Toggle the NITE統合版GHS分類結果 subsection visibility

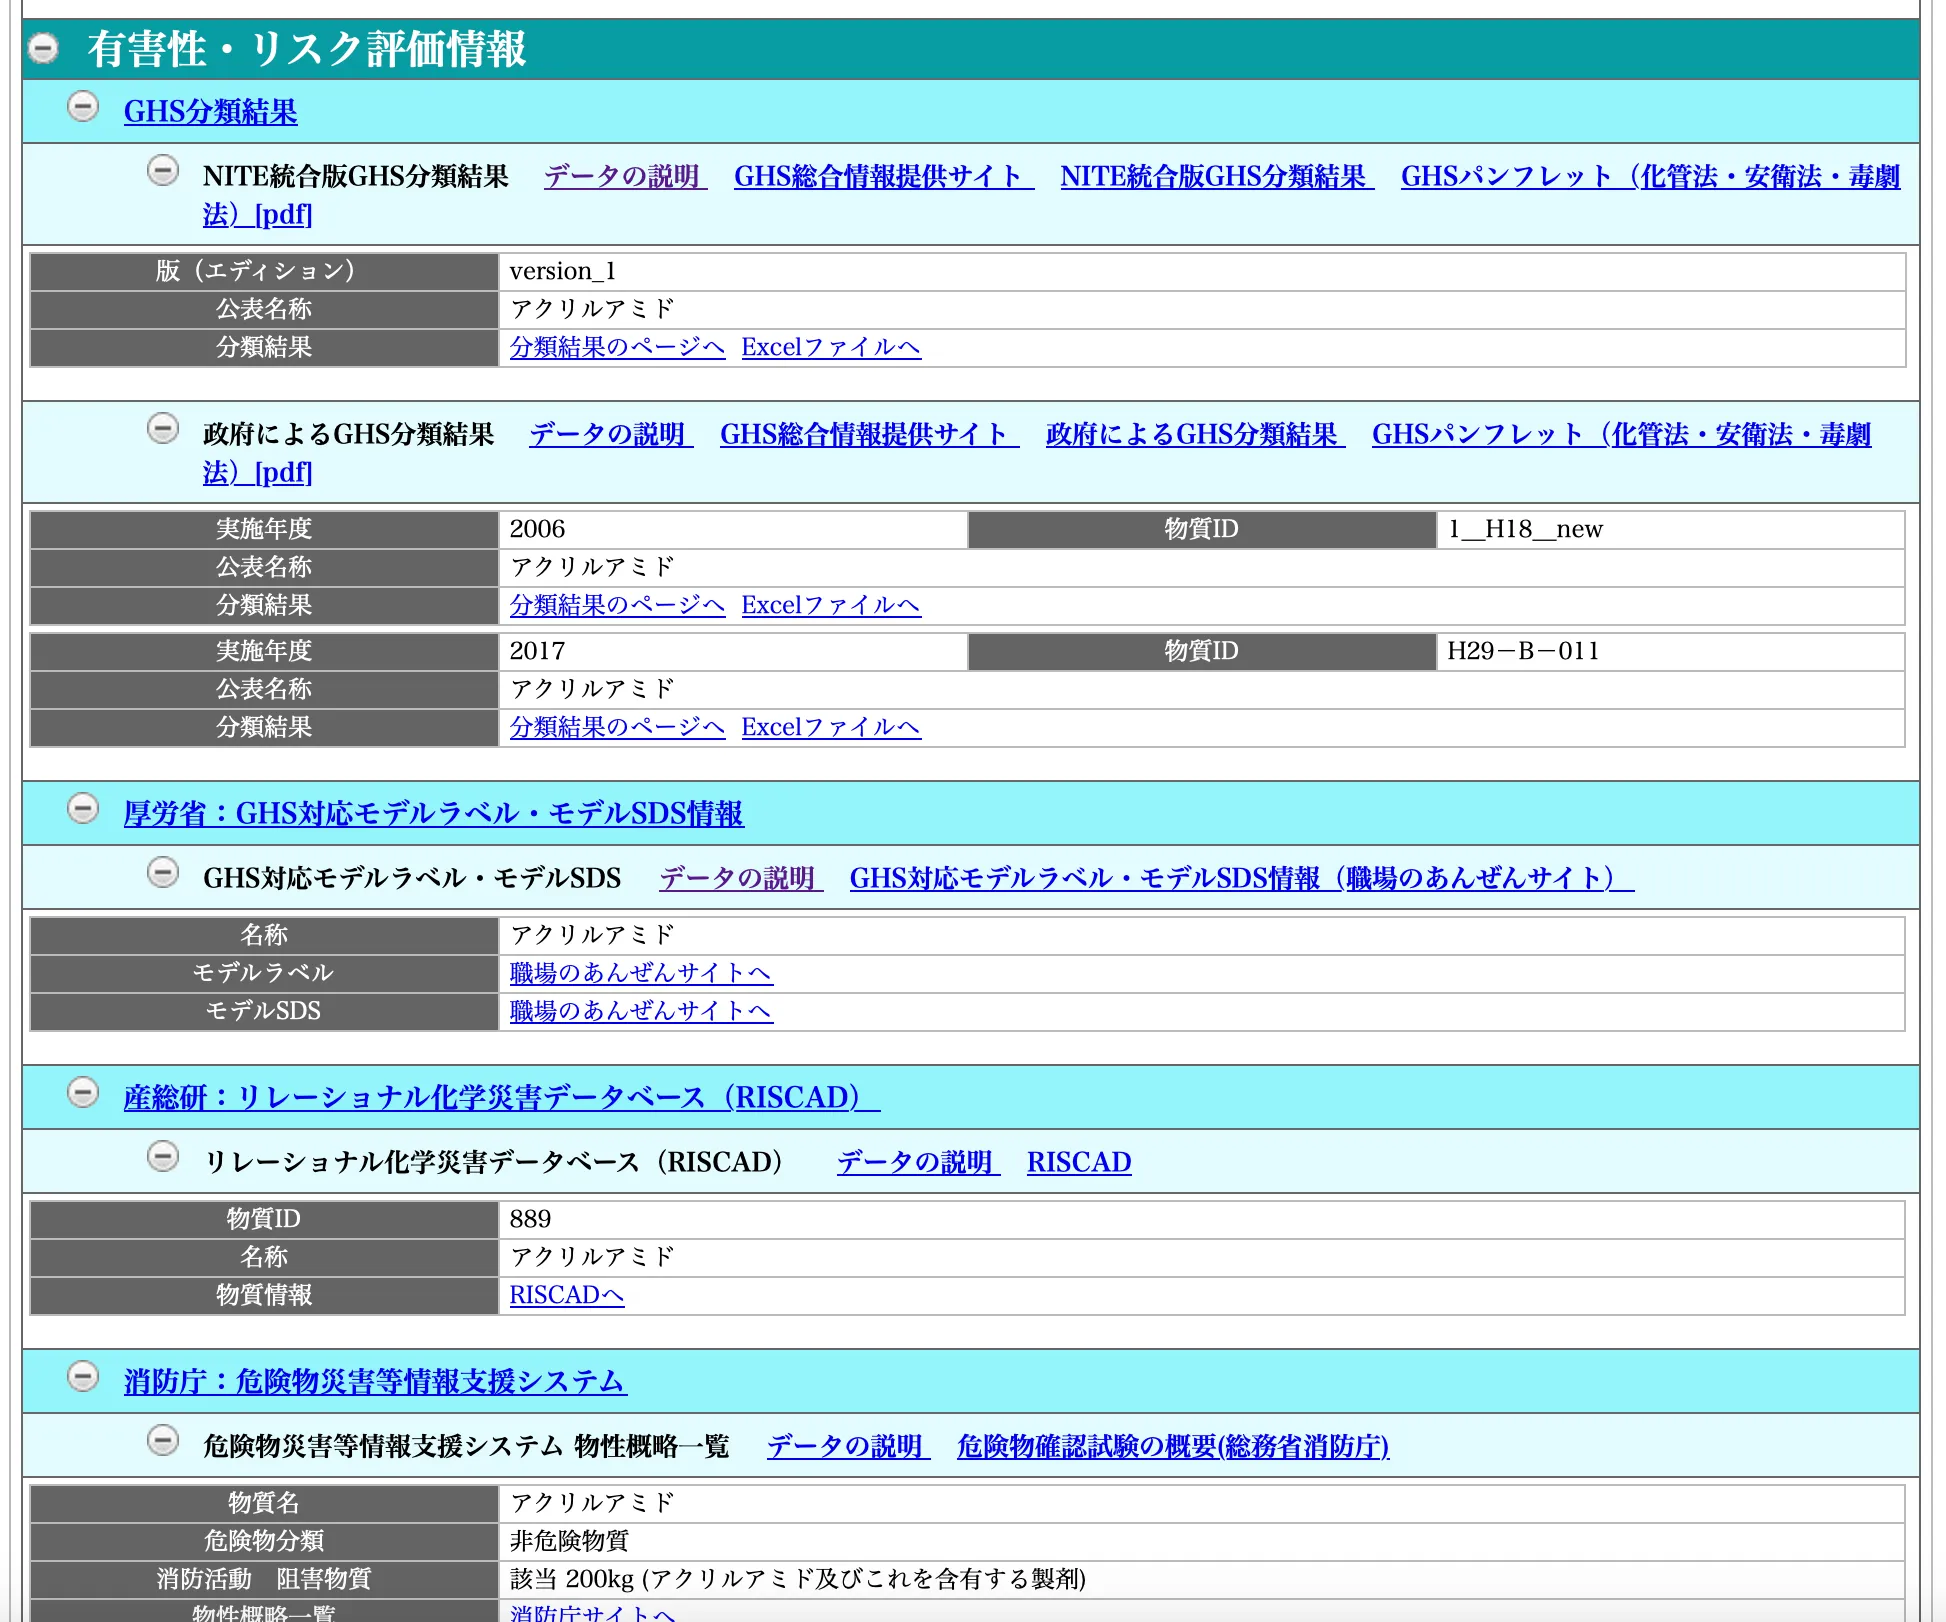pos(162,172)
